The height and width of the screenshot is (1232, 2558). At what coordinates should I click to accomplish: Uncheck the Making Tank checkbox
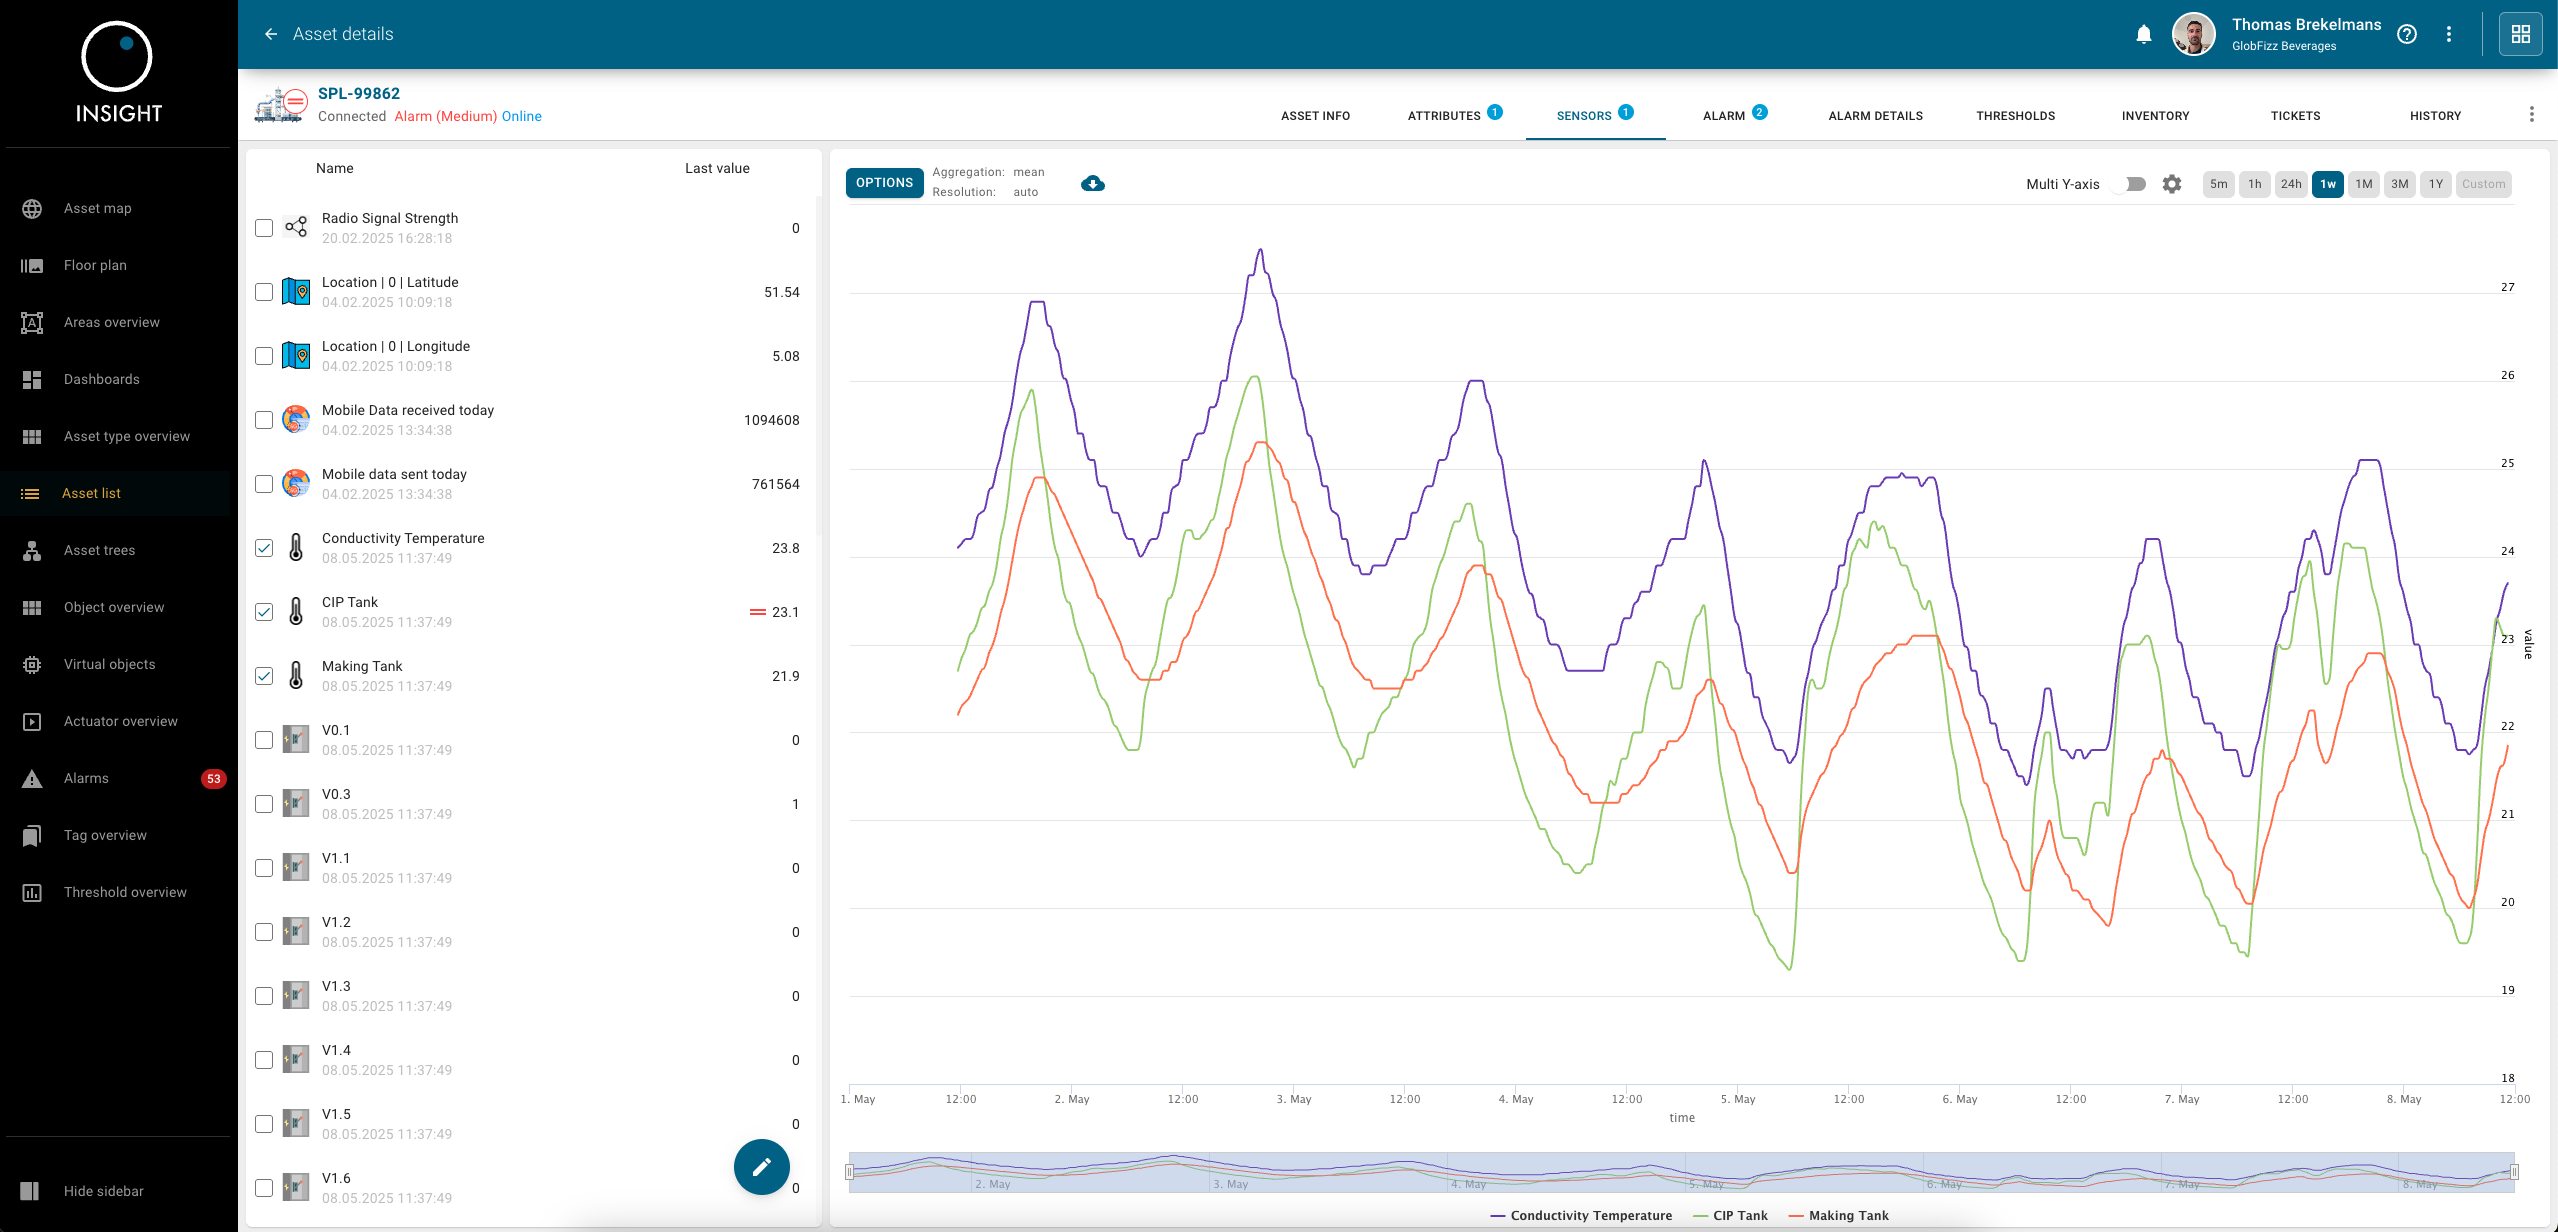tap(264, 676)
